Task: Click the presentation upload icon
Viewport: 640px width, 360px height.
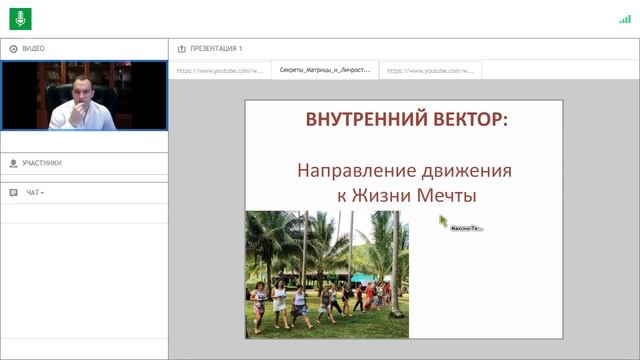Action: tap(182, 49)
